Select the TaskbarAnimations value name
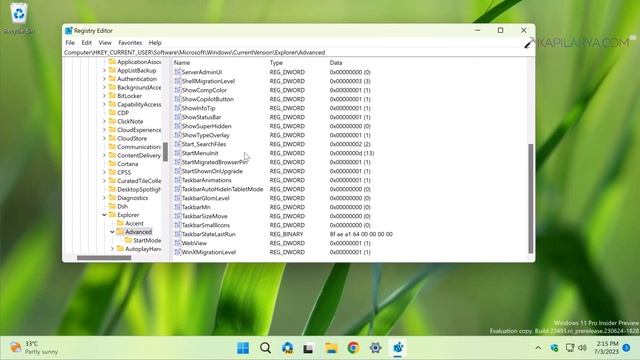 point(207,180)
